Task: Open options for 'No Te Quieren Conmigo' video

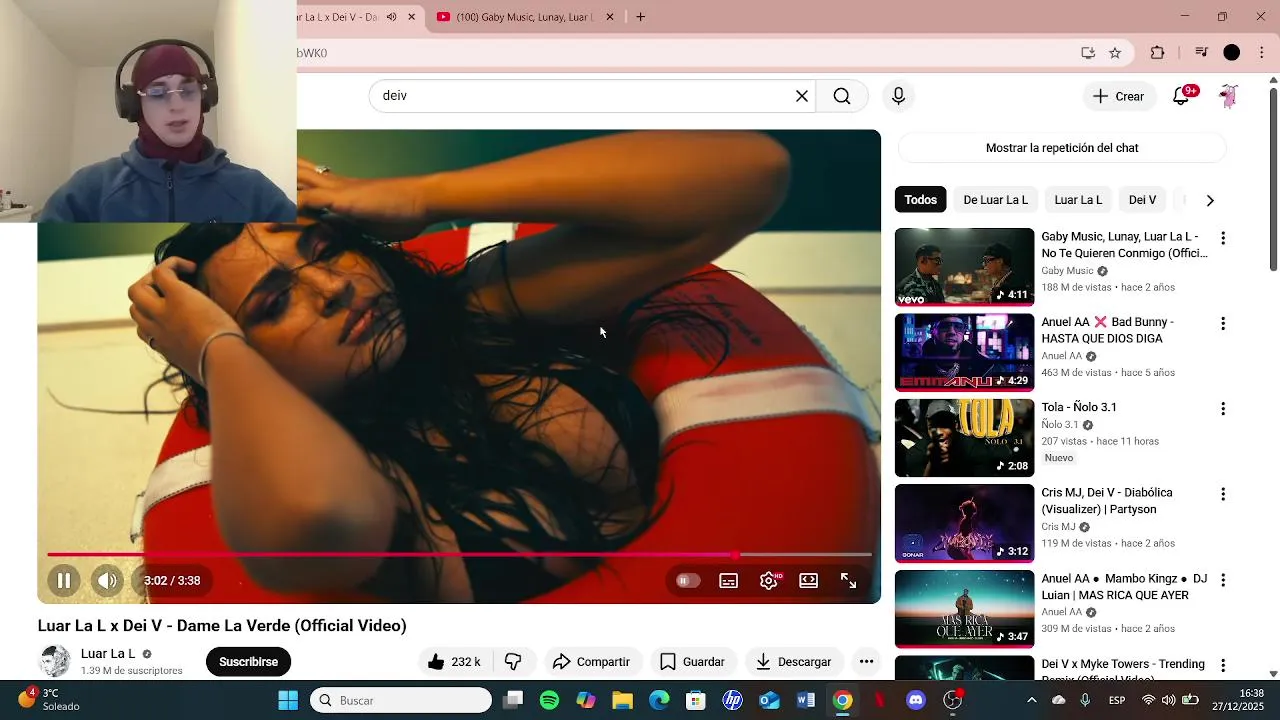Action: tap(1222, 238)
